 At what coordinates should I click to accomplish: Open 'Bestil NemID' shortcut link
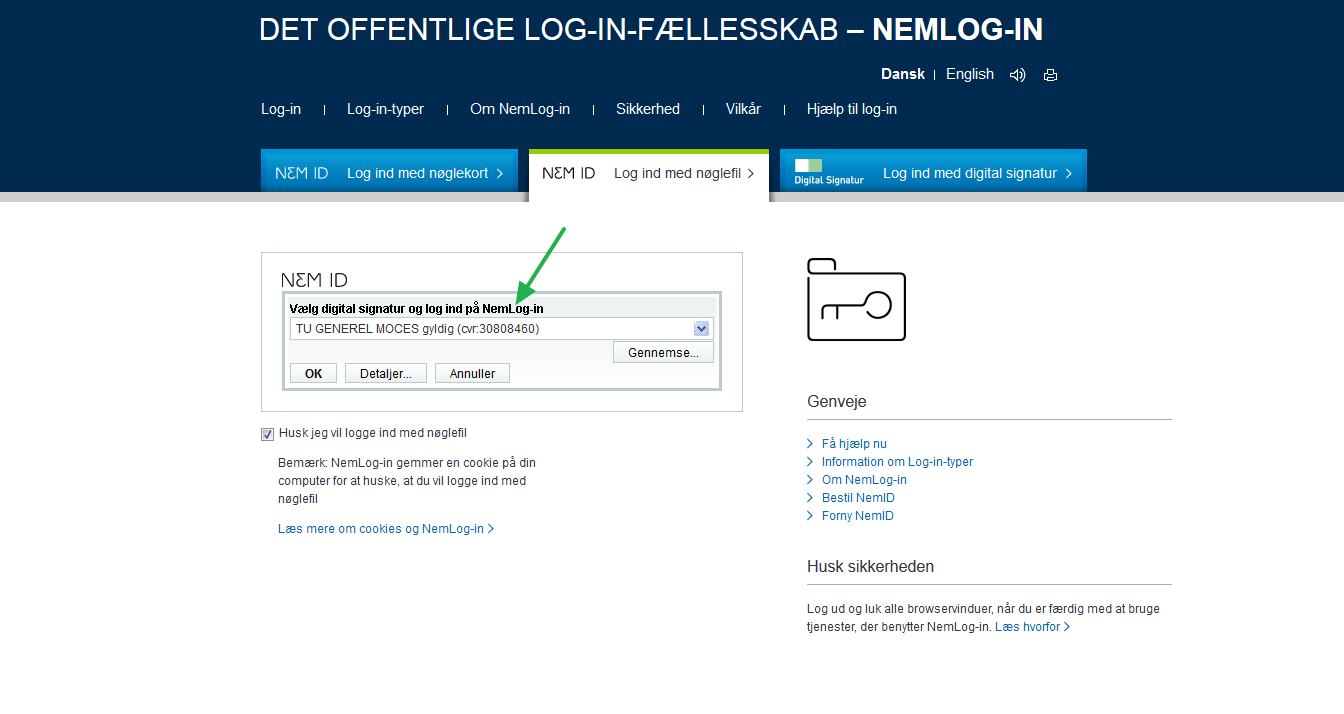[858, 498]
